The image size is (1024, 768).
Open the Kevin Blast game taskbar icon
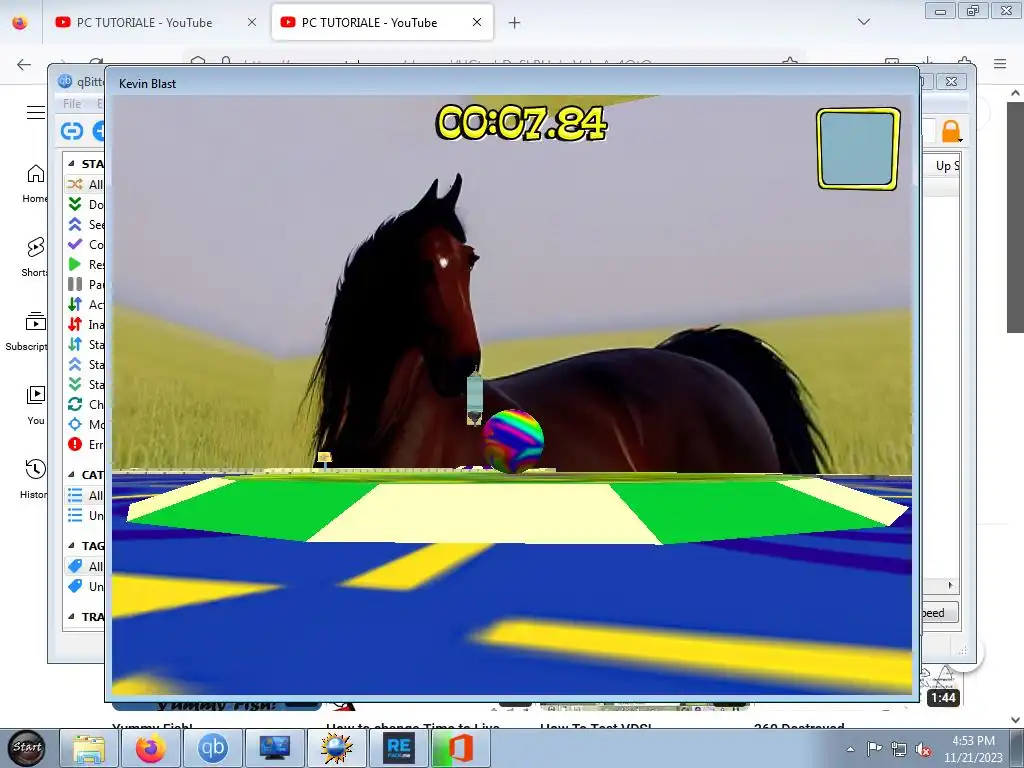[x=336, y=748]
